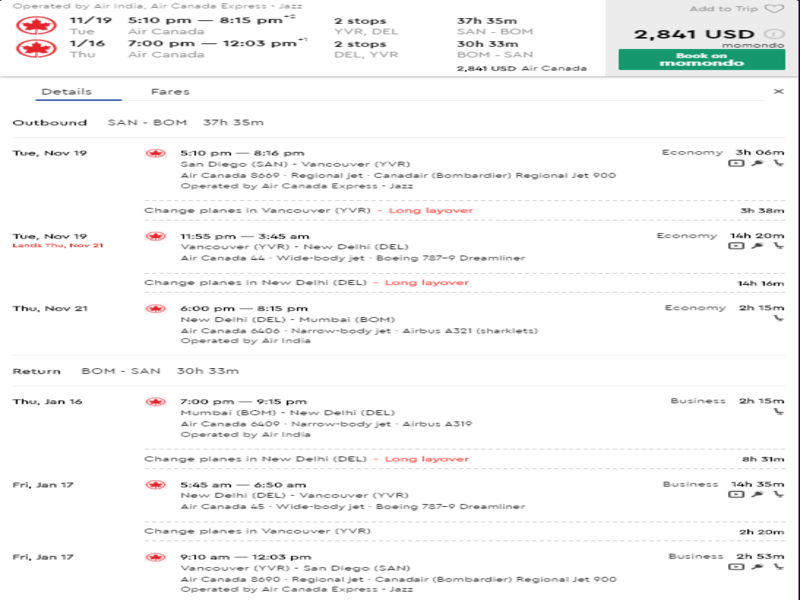This screenshot has width=800, height=600.
Task: Click the Air Canada logo for the 11/19 summary flight
Action: (36, 26)
